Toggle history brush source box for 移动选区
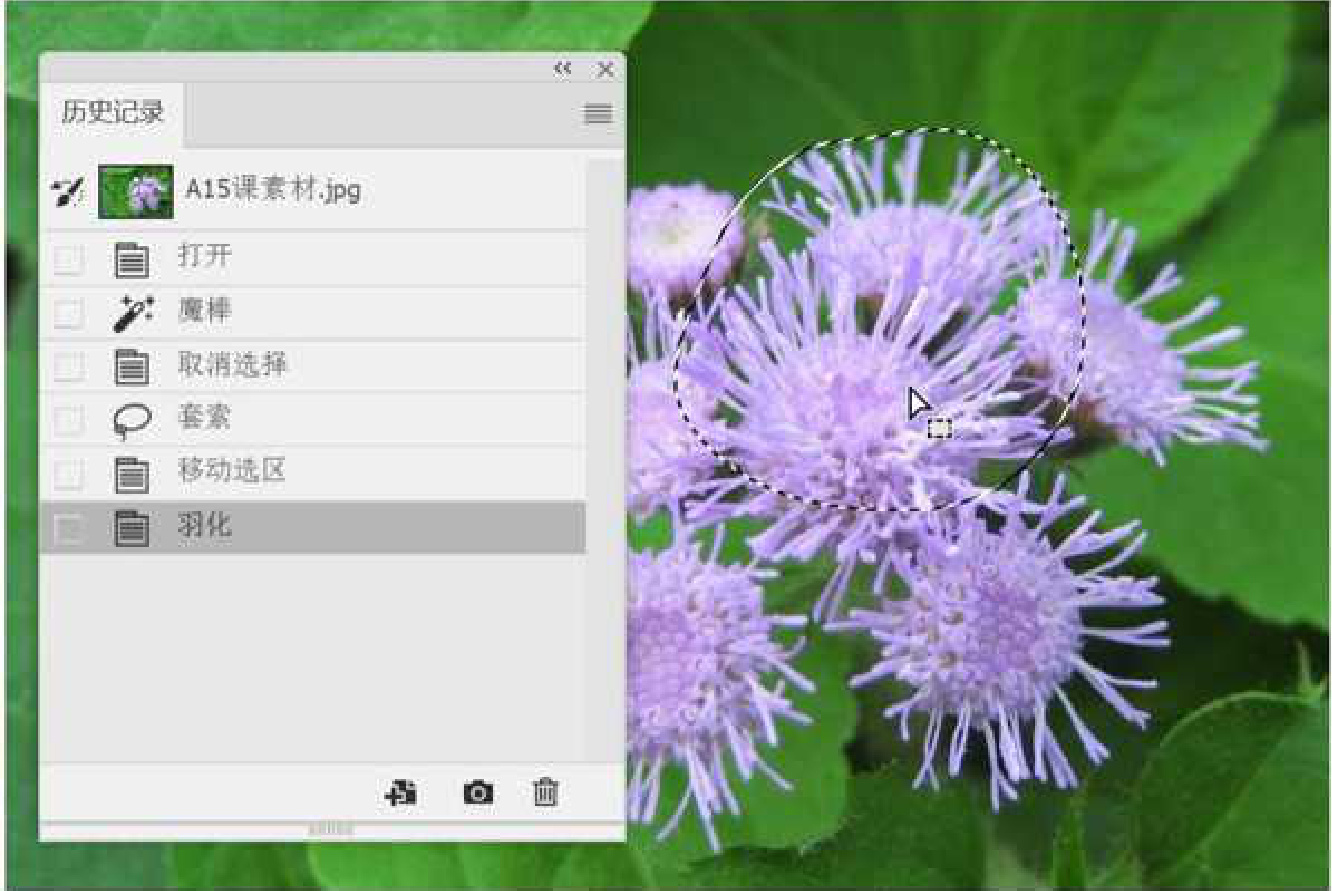1332x891 pixels. click(68, 474)
